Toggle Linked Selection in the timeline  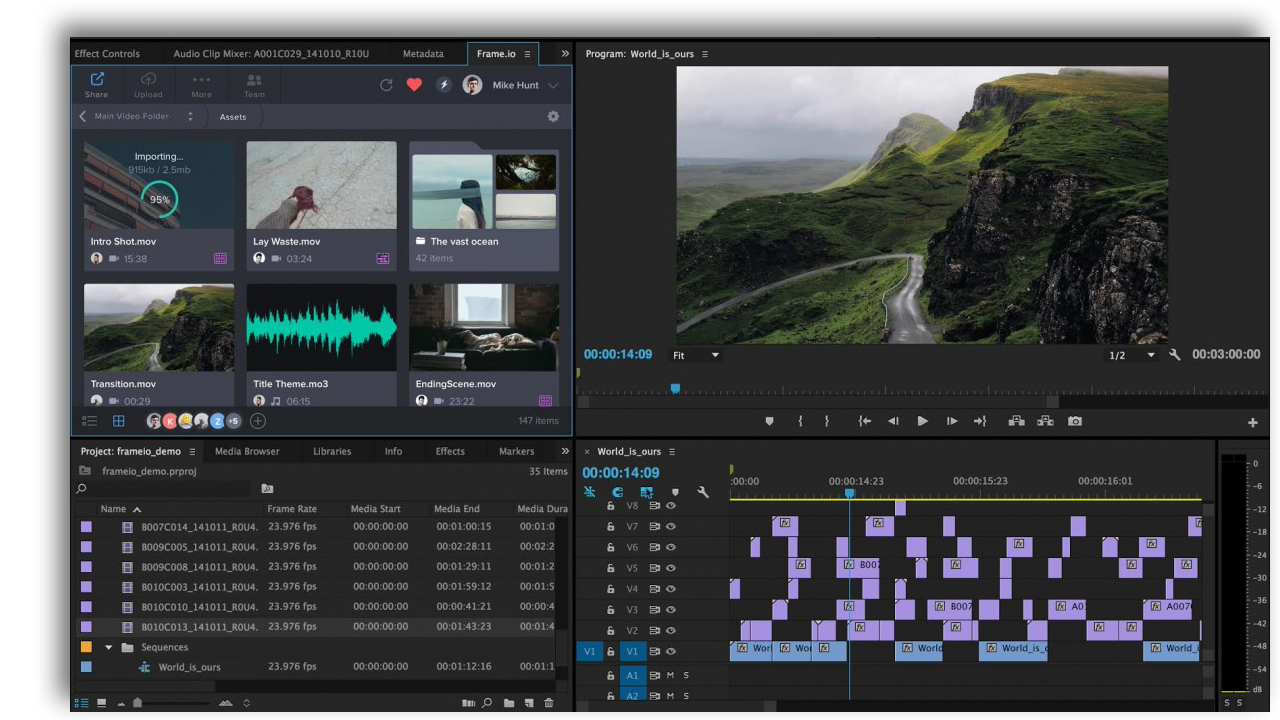[647, 492]
